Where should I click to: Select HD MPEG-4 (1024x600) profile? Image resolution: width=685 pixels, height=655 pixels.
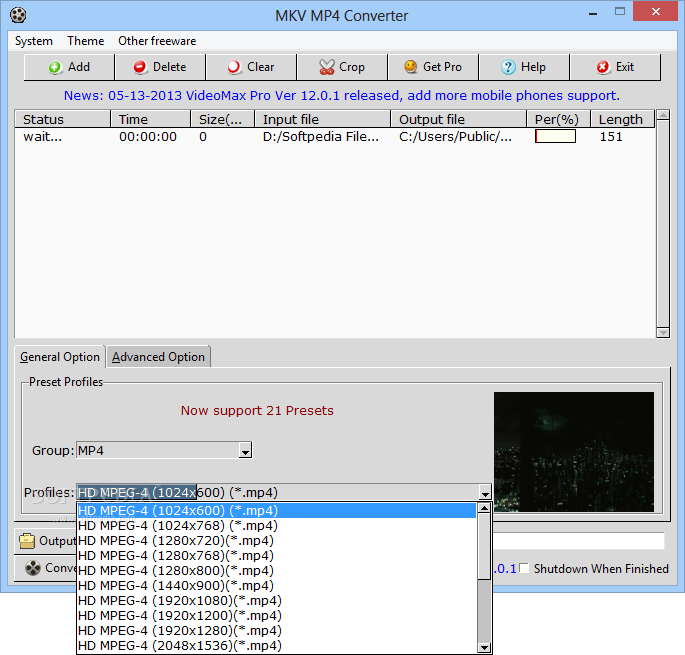pos(277,511)
